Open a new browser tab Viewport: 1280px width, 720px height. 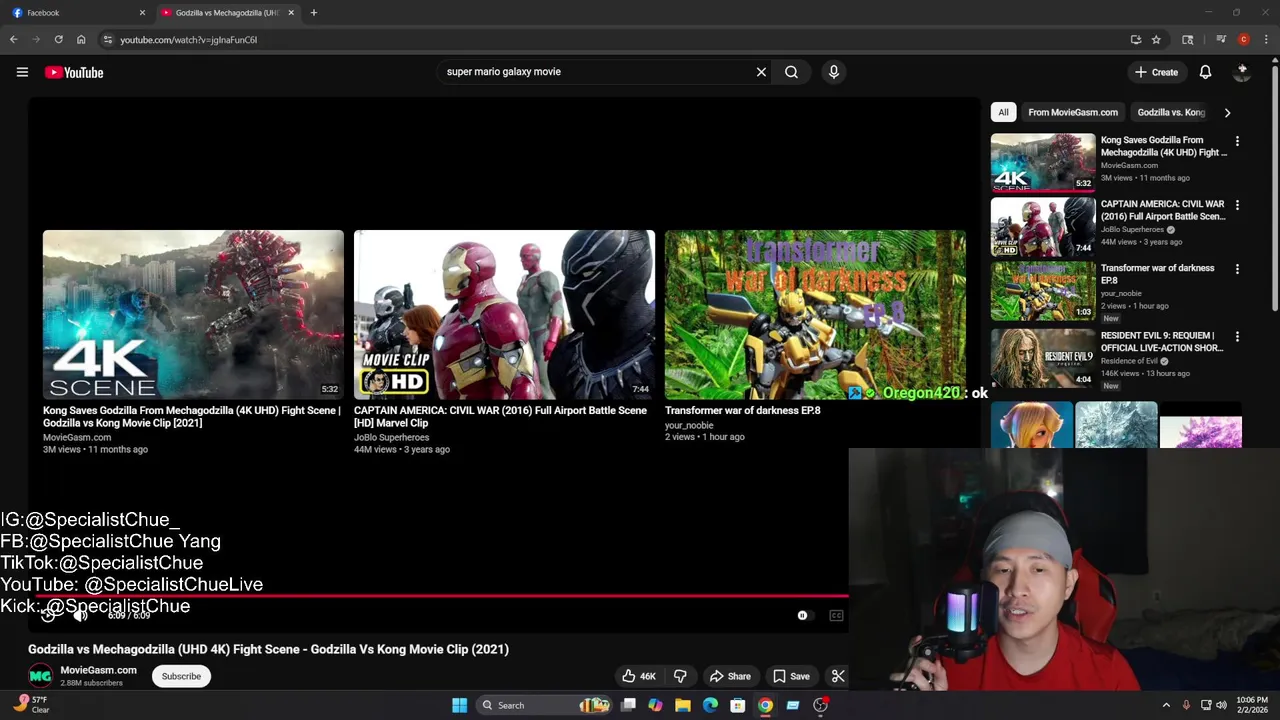[313, 13]
